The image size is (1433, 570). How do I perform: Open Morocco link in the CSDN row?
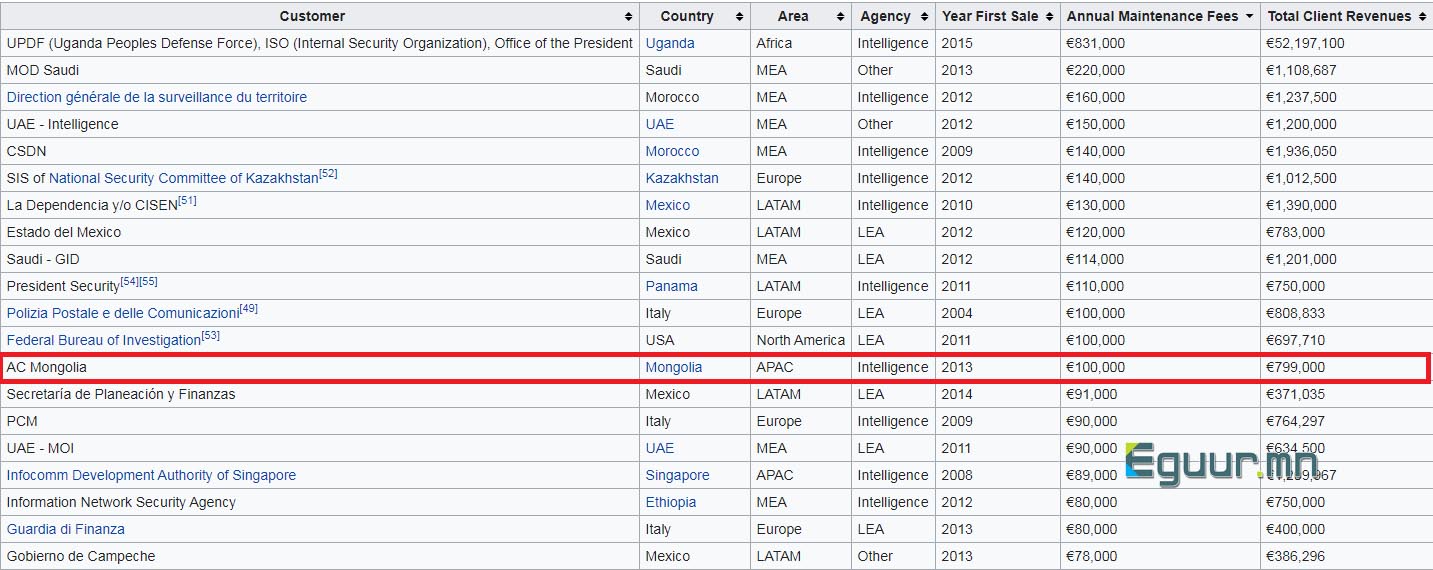click(x=672, y=151)
